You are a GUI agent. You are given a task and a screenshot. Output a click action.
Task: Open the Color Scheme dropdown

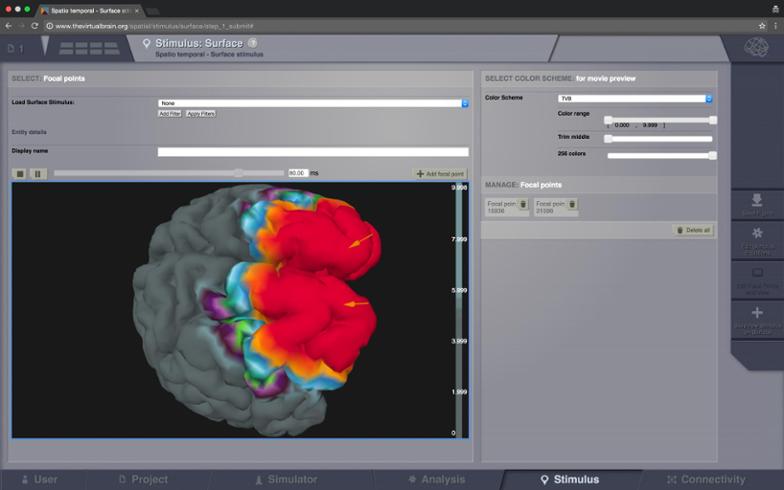(x=634, y=99)
